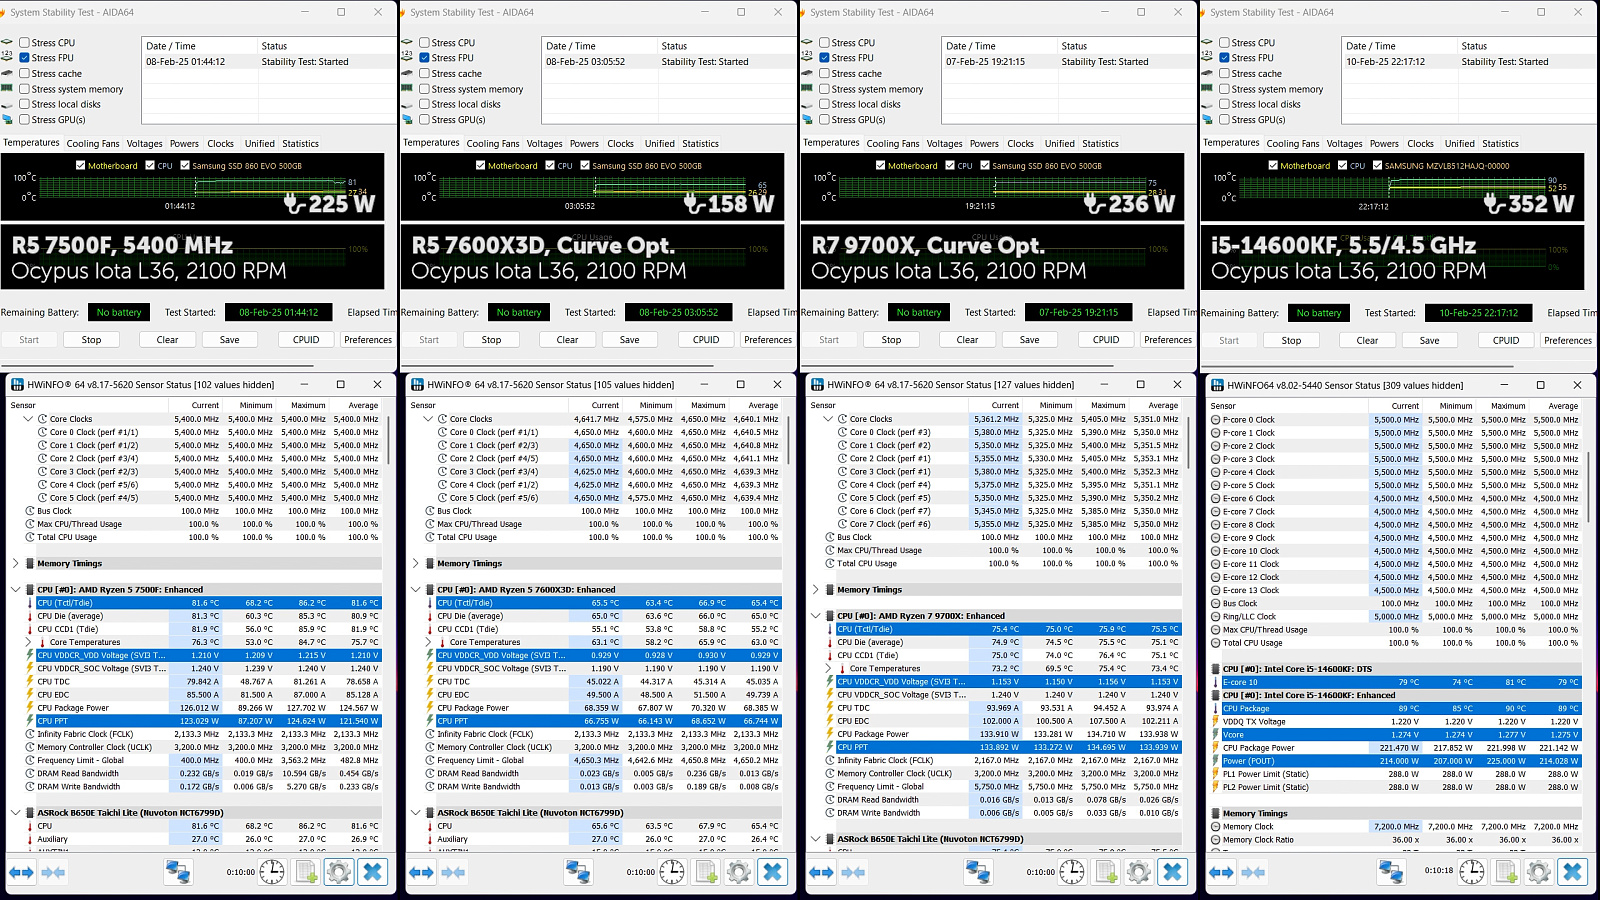
Task: Expand sensor columns in i5-14600KF HWiNFO64 window
Action: [1221, 872]
